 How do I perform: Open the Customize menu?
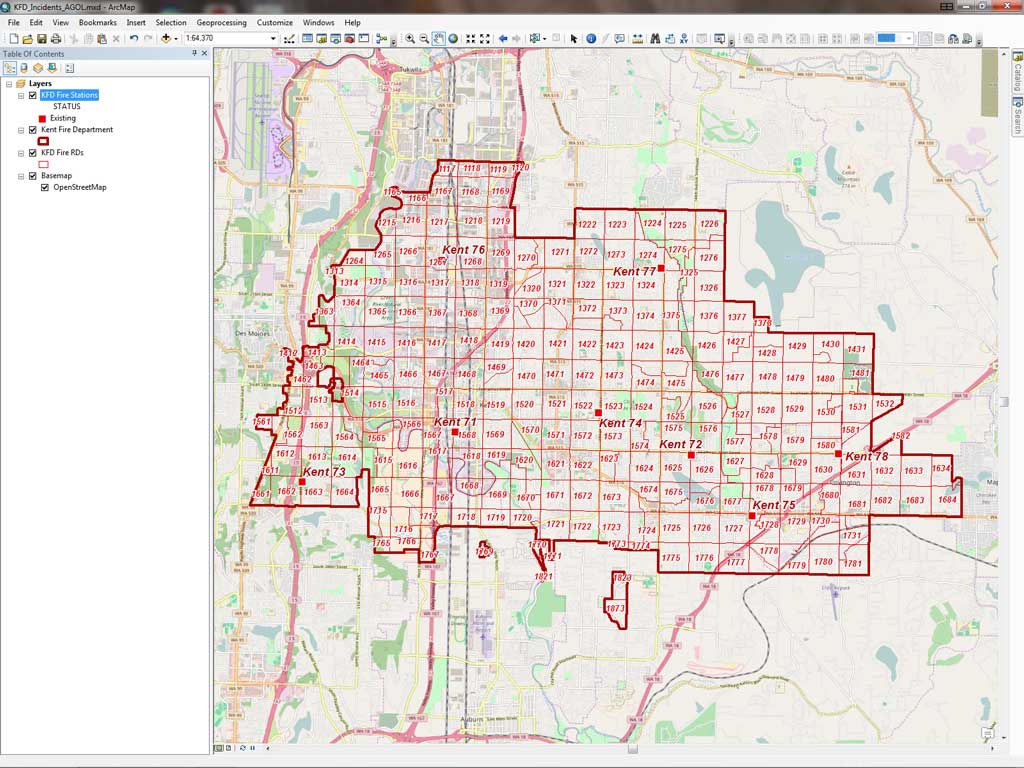(274, 22)
